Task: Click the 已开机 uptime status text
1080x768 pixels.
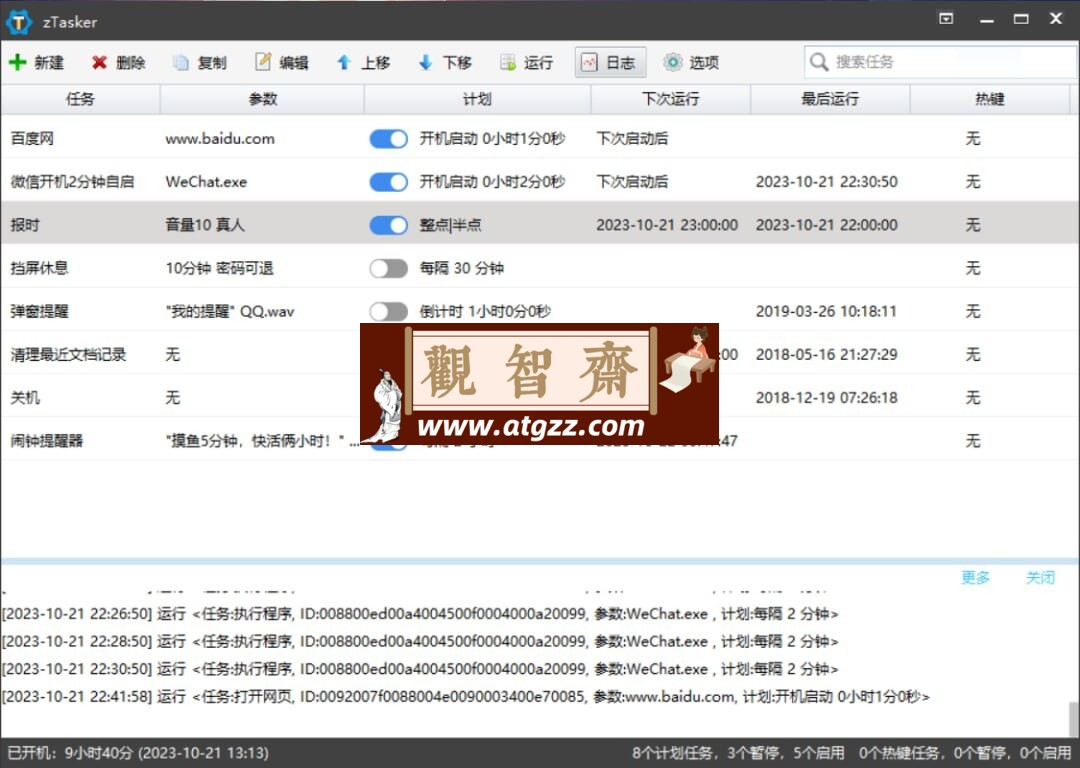Action: [x=138, y=753]
